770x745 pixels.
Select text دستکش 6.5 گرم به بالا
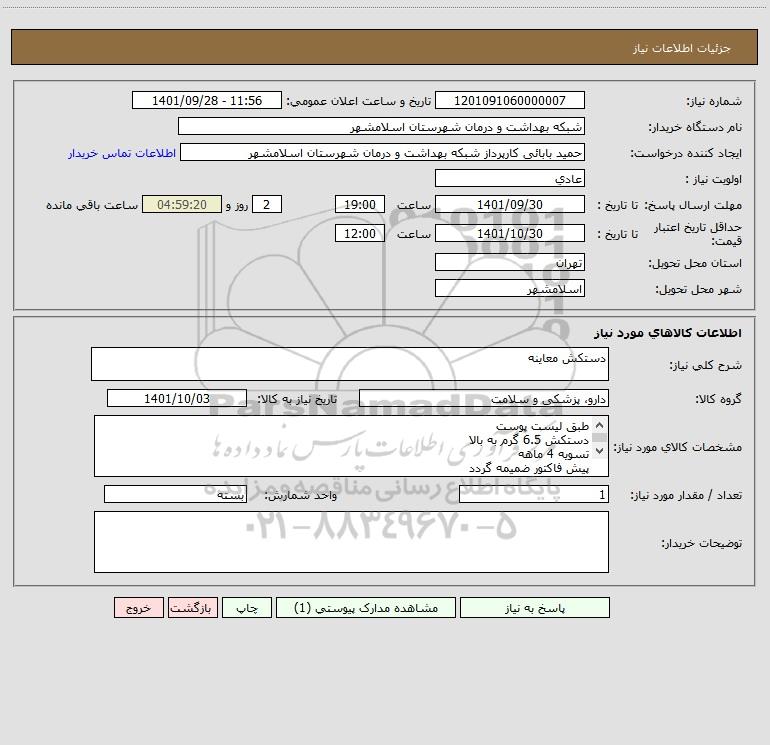pos(529,440)
